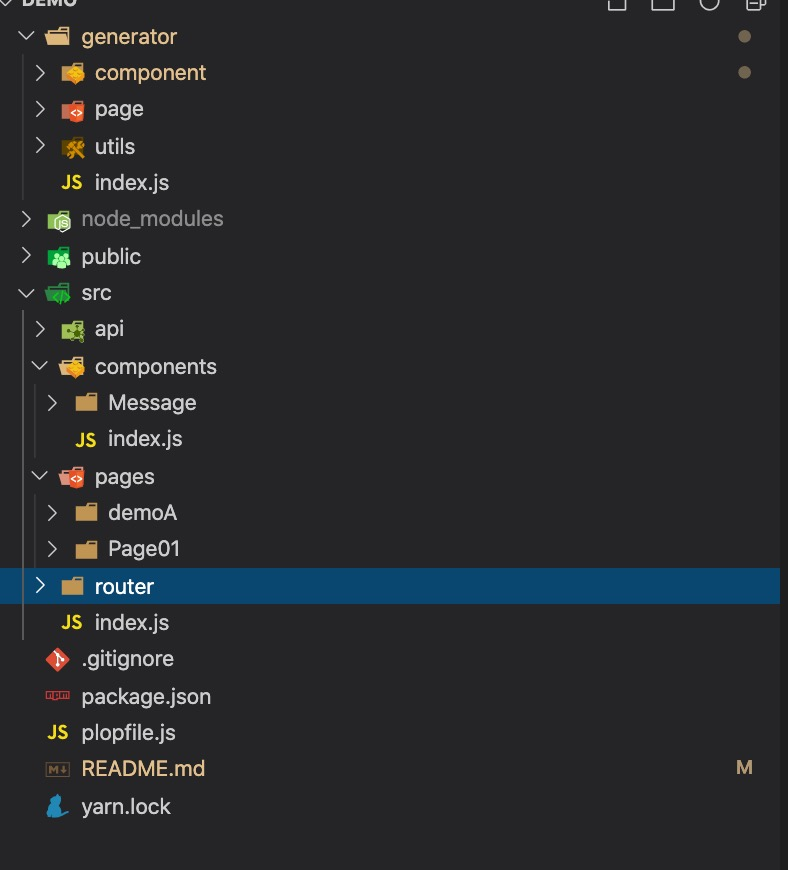Expand the Message folder

coord(53,403)
